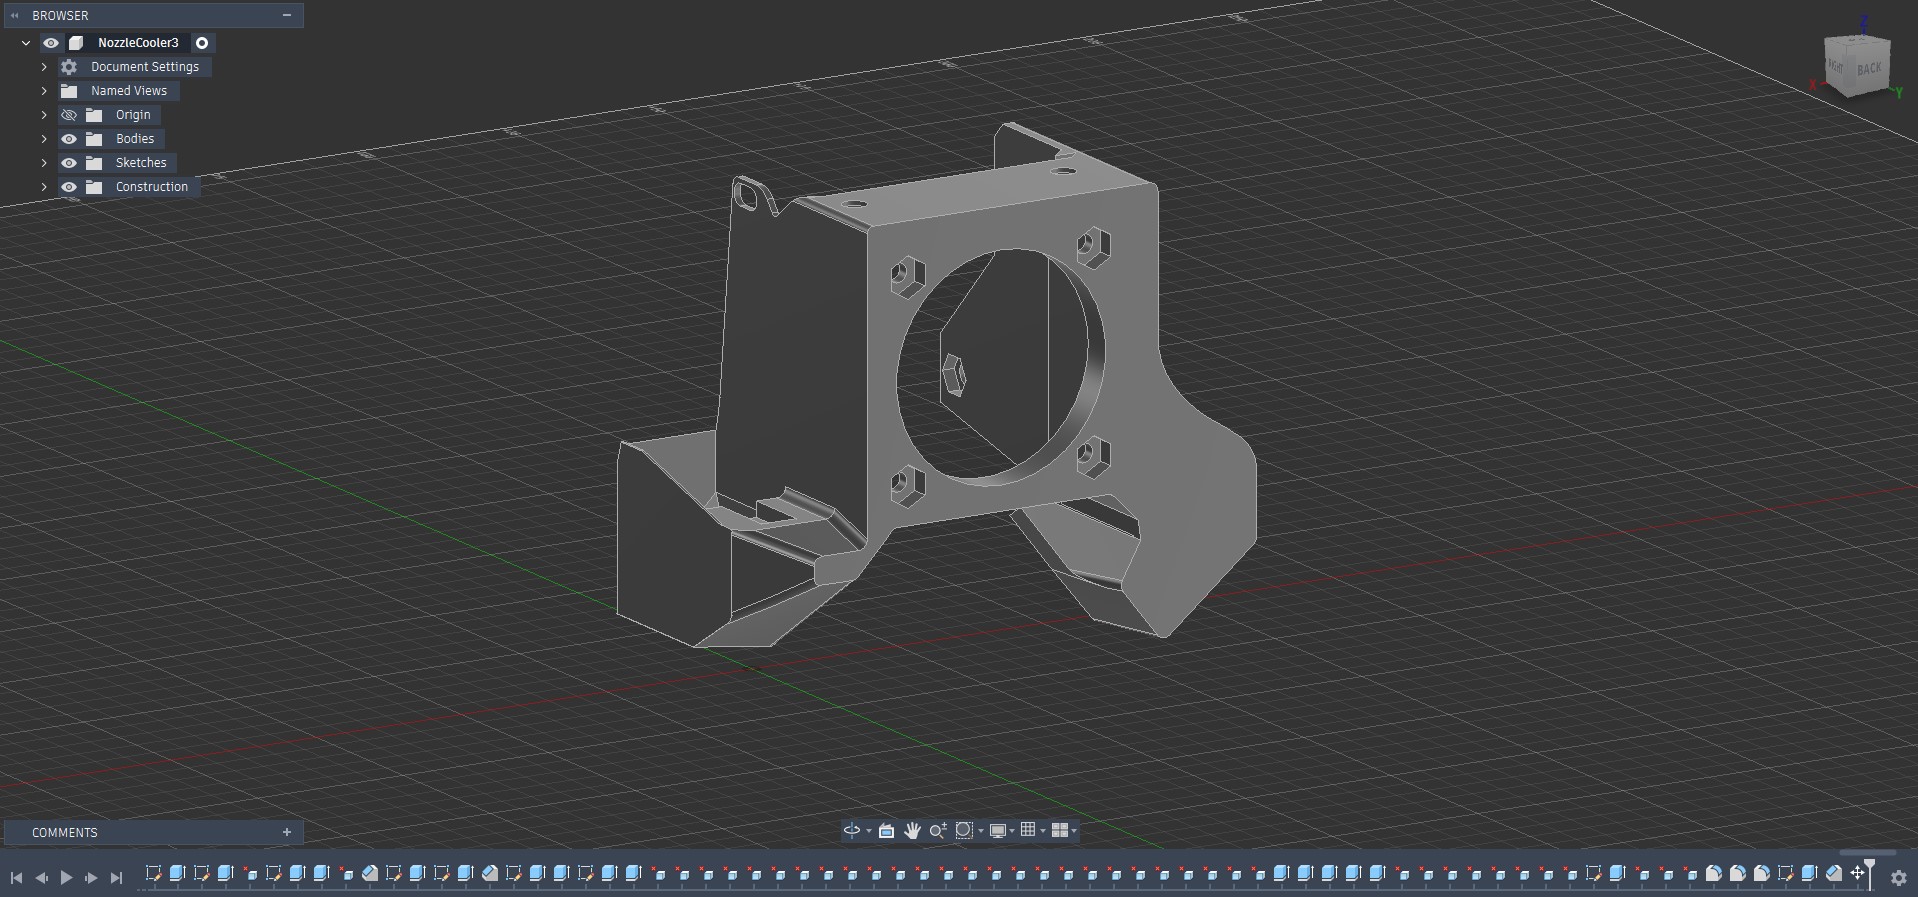Jump to the end of the timeline
The width and height of the screenshot is (1918, 897).
coord(116,877)
